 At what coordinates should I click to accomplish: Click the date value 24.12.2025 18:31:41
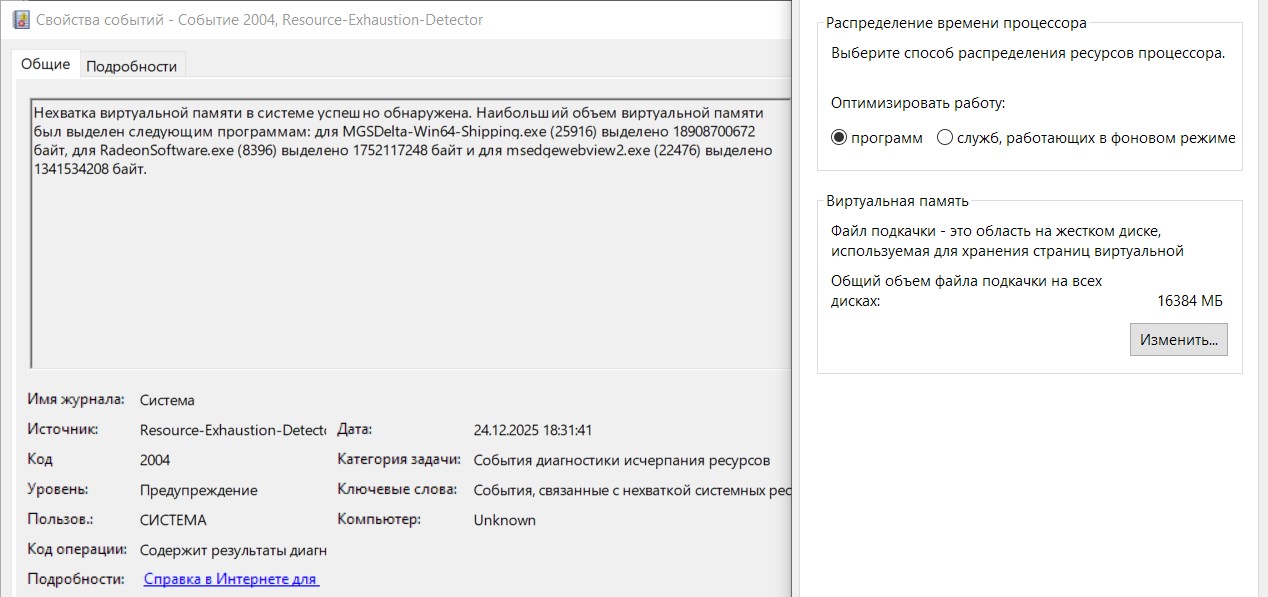533,430
